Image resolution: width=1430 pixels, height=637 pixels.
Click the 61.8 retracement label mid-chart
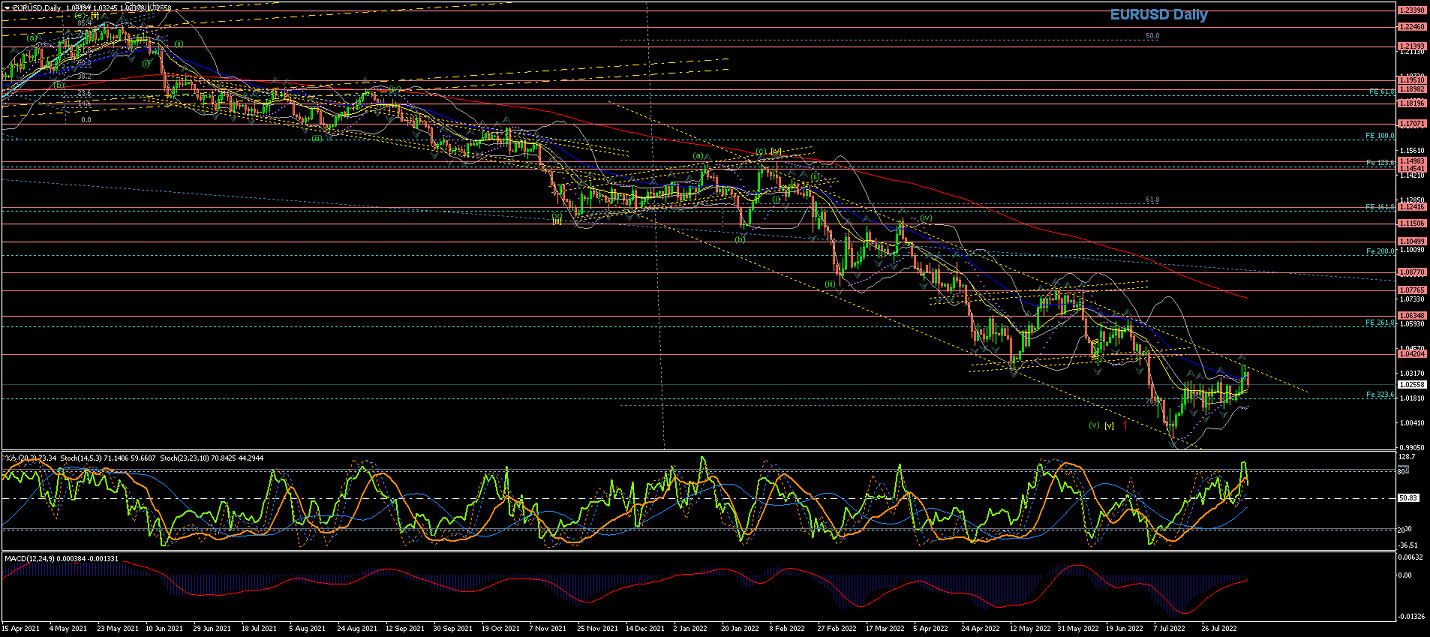click(x=1152, y=200)
